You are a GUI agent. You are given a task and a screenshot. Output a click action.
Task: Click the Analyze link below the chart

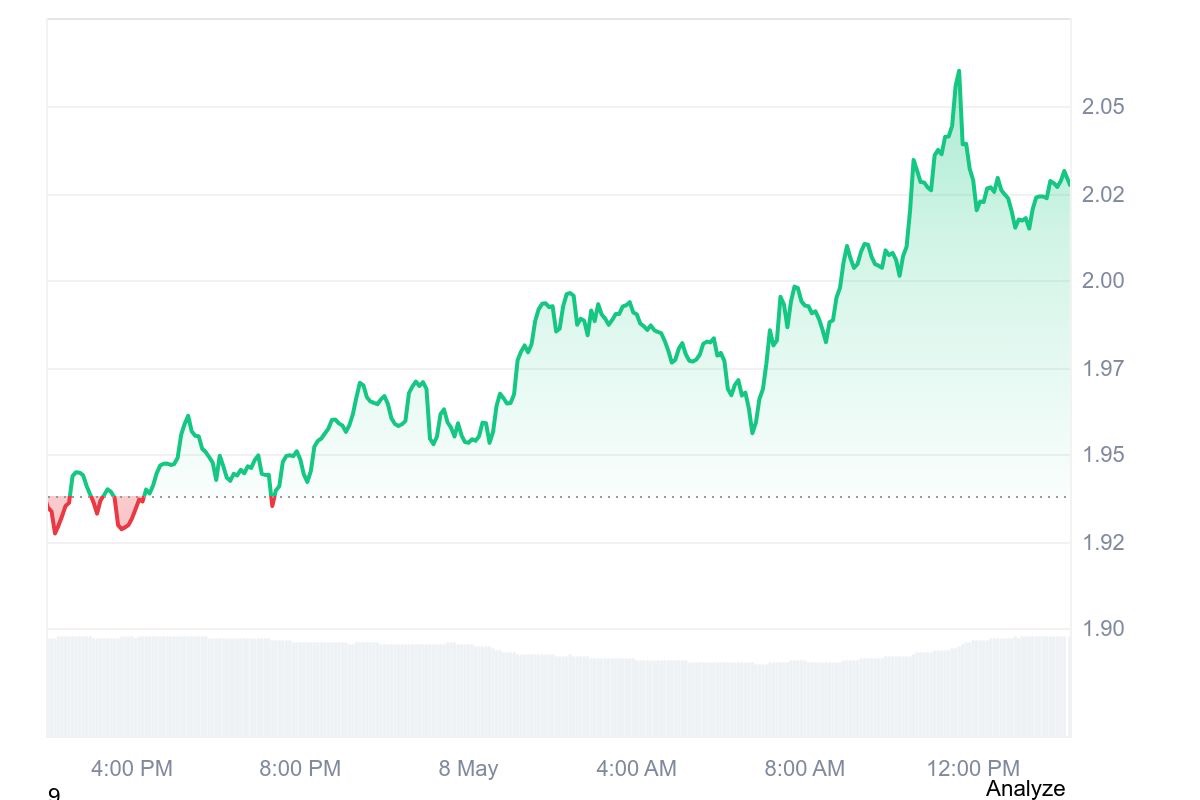tap(1025, 788)
